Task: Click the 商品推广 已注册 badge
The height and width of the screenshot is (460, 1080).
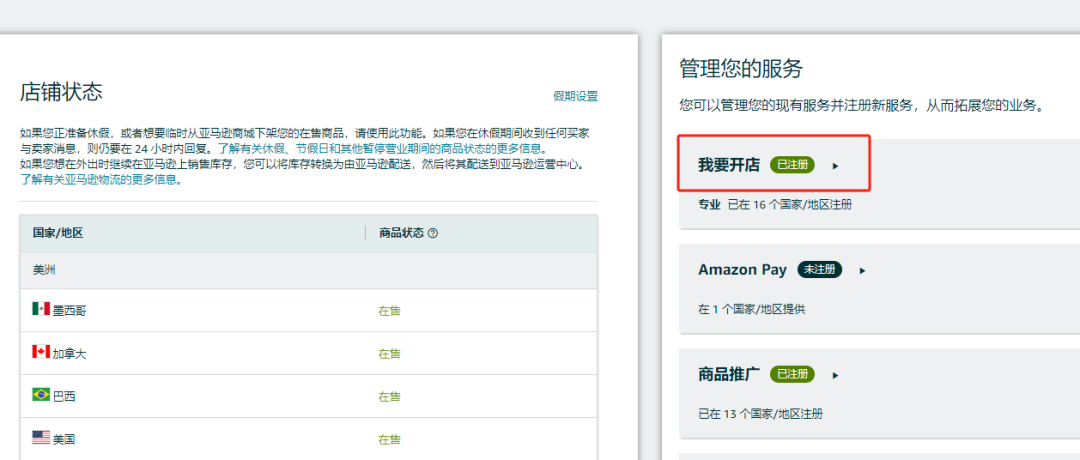Action: [x=792, y=375]
